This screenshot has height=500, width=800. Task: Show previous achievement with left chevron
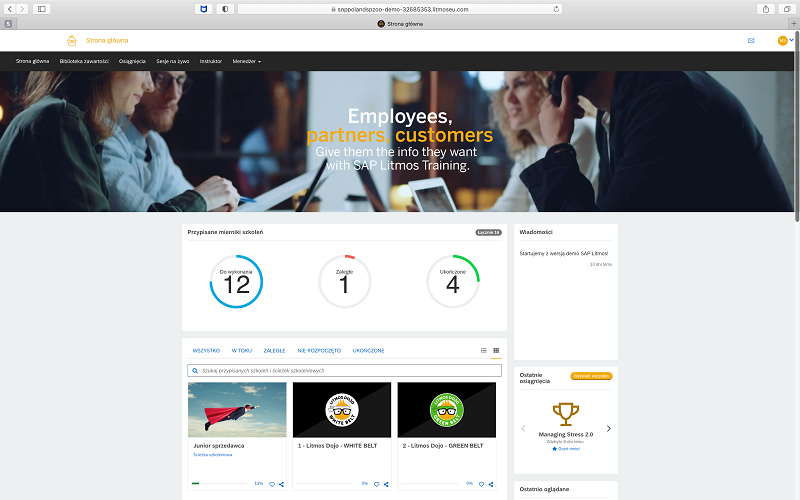point(523,429)
